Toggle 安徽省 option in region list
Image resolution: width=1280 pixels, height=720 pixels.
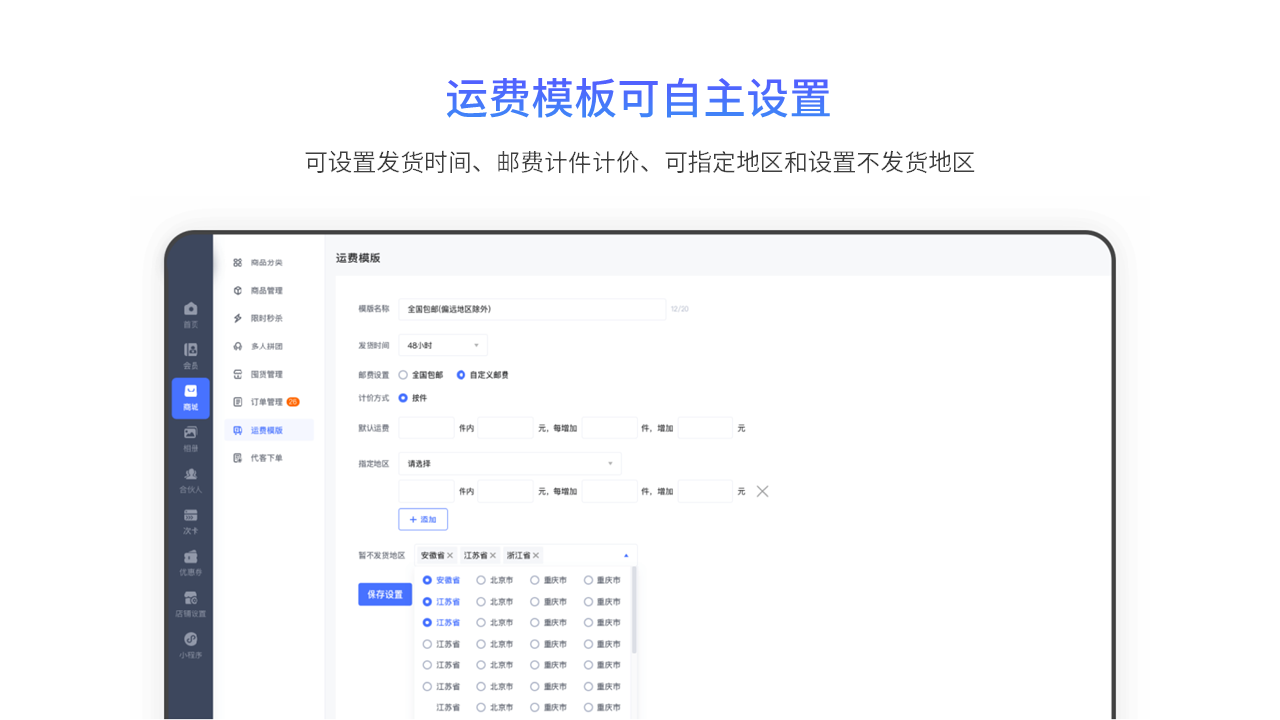pos(441,580)
